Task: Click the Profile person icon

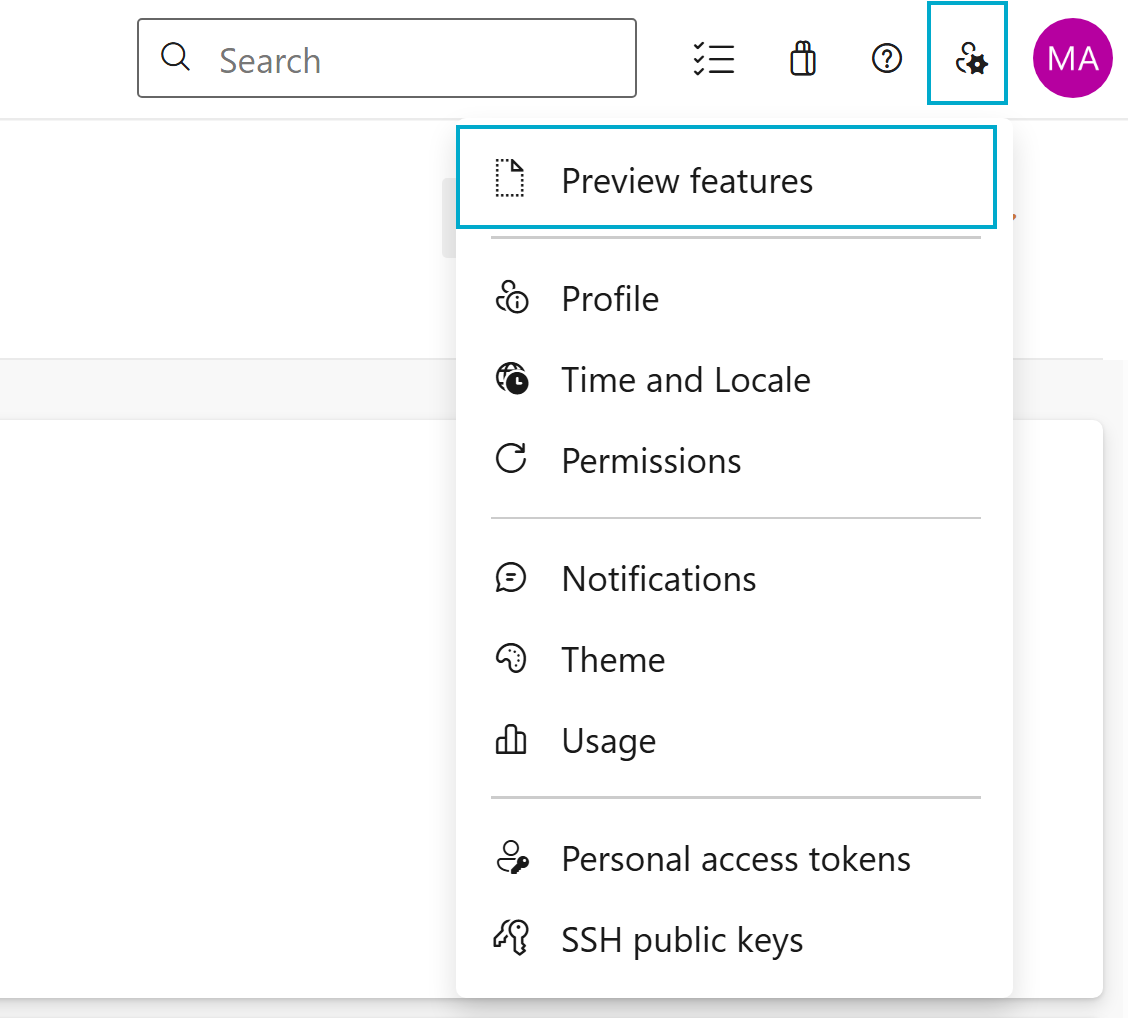Action: (512, 297)
